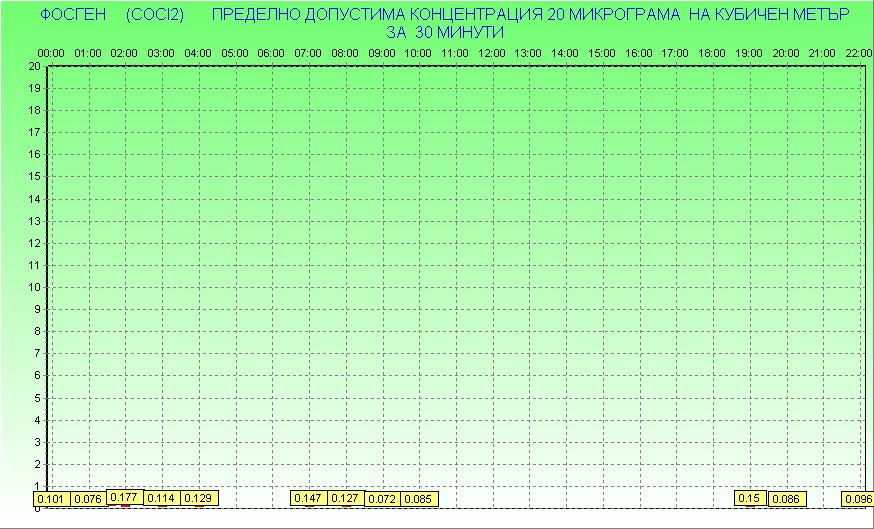The width and height of the screenshot is (874, 529).
Task: Click the 0.177 data label
Action: [124, 497]
